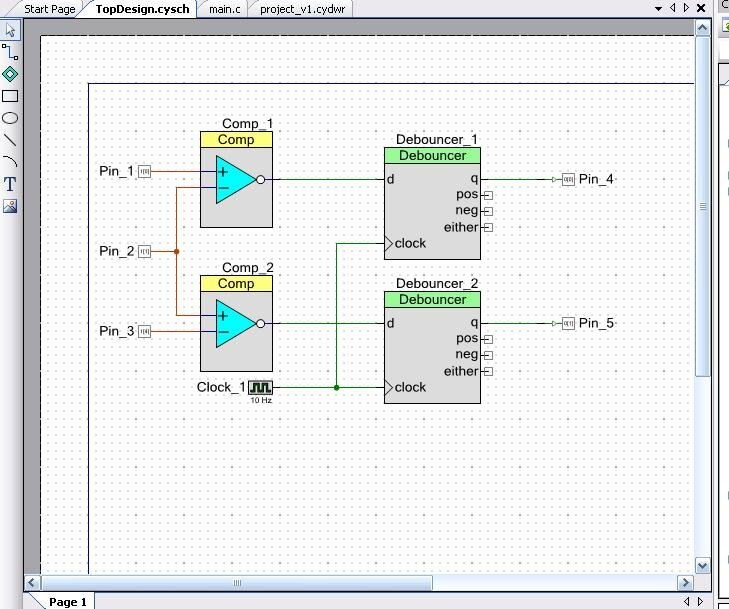This screenshot has width=729, height=609.
Task: Pick the green diamond sheet connector tool
Action: (x=10, y=74)
